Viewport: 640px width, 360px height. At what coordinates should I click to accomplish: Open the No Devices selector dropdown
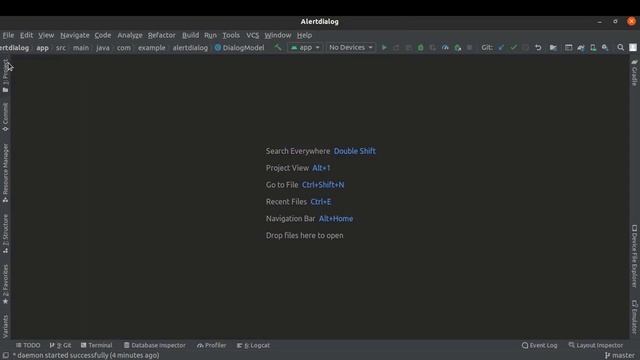point(351,48)
